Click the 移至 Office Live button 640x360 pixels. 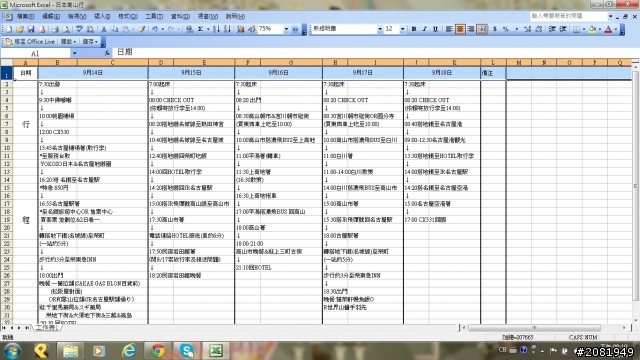(x=30, y=42)
